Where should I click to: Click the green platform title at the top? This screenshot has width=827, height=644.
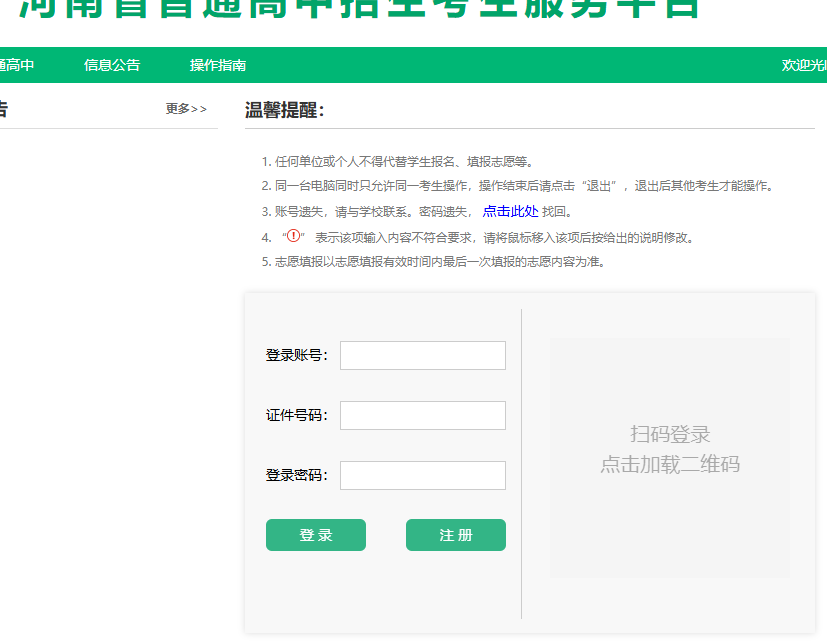click(x=360, y=8)
